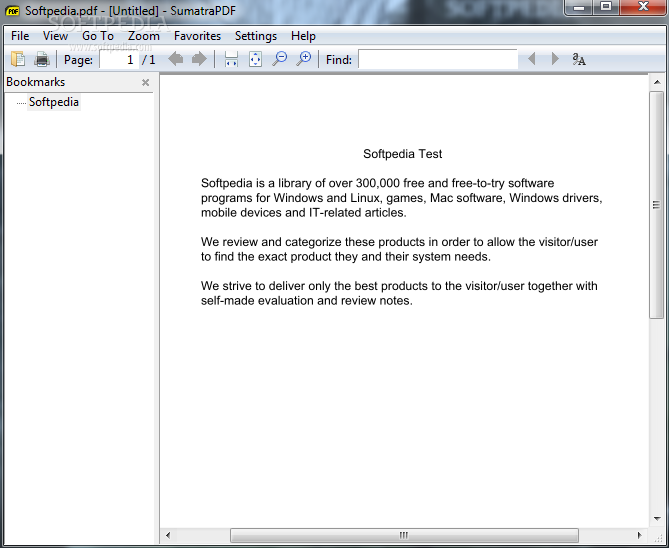Image resolution: width=669 pixels, height=548 pixels.
Task: Open the View menu
Action: tap(55, 36)
